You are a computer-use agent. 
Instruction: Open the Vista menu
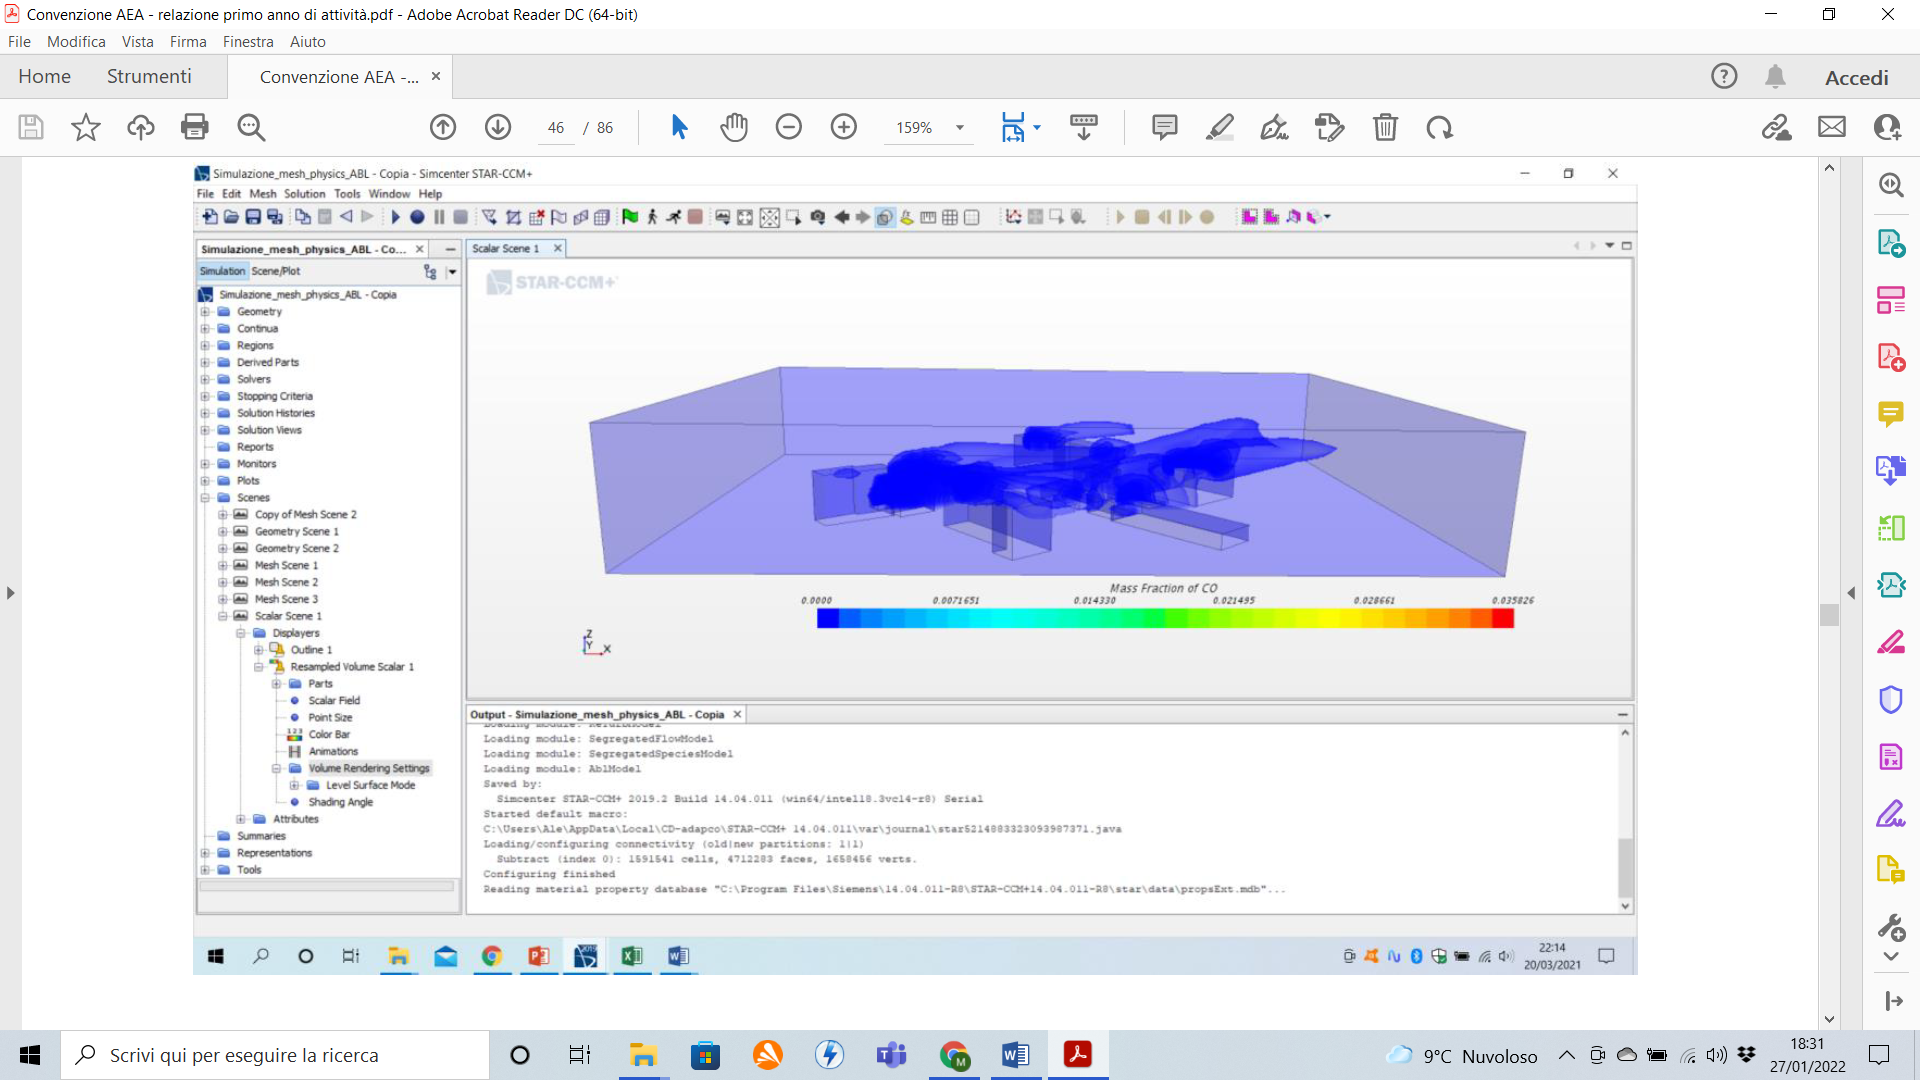click(x=138, y=42)
